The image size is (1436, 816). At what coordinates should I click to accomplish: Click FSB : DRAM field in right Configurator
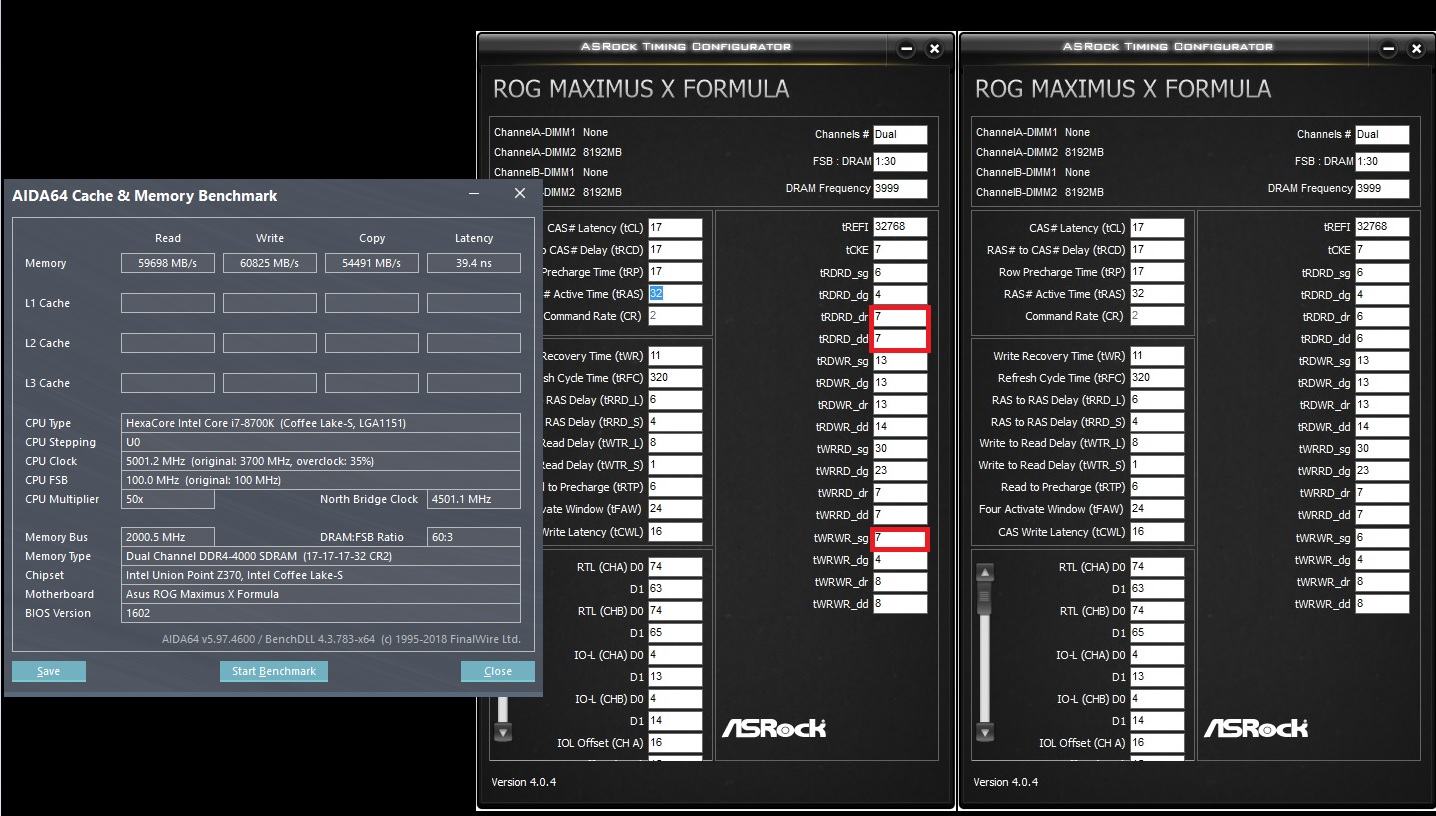tap(1382, 161)
